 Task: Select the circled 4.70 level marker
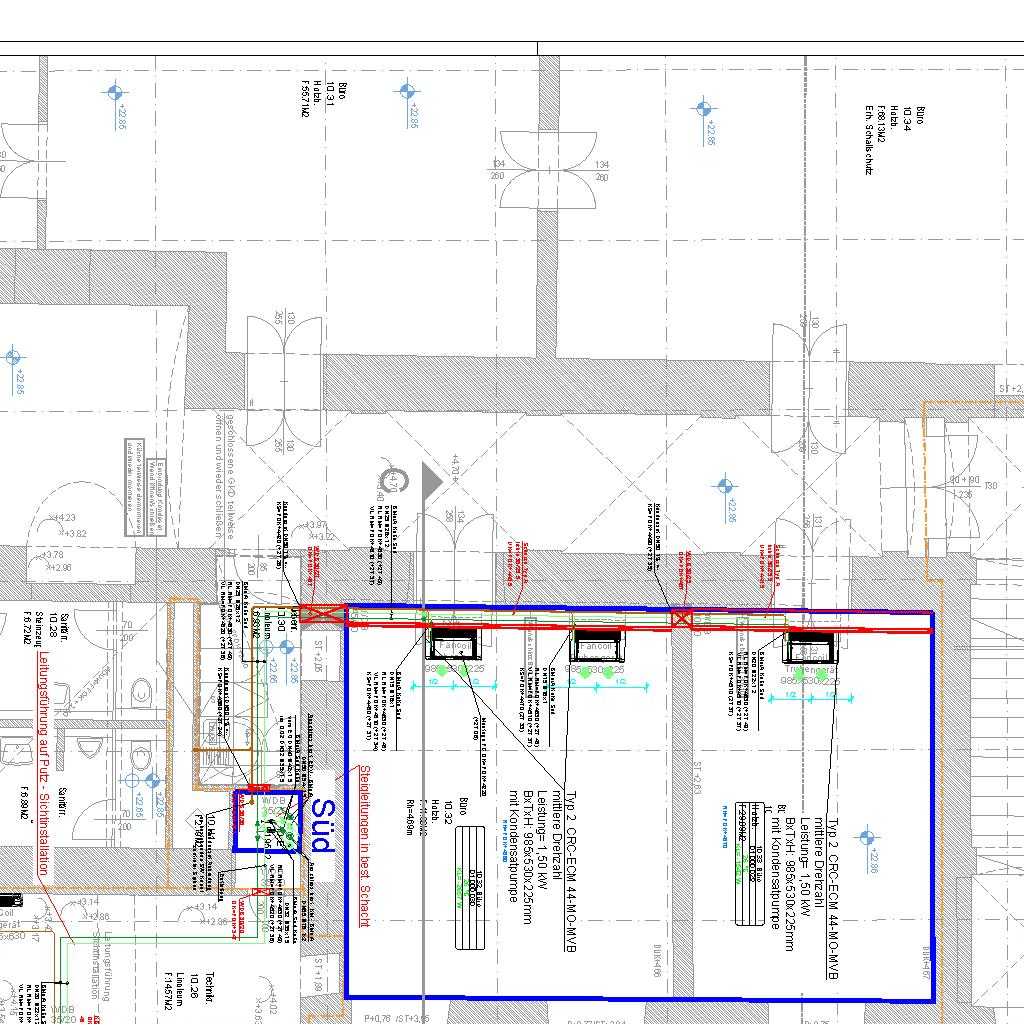tap(394, 482)
